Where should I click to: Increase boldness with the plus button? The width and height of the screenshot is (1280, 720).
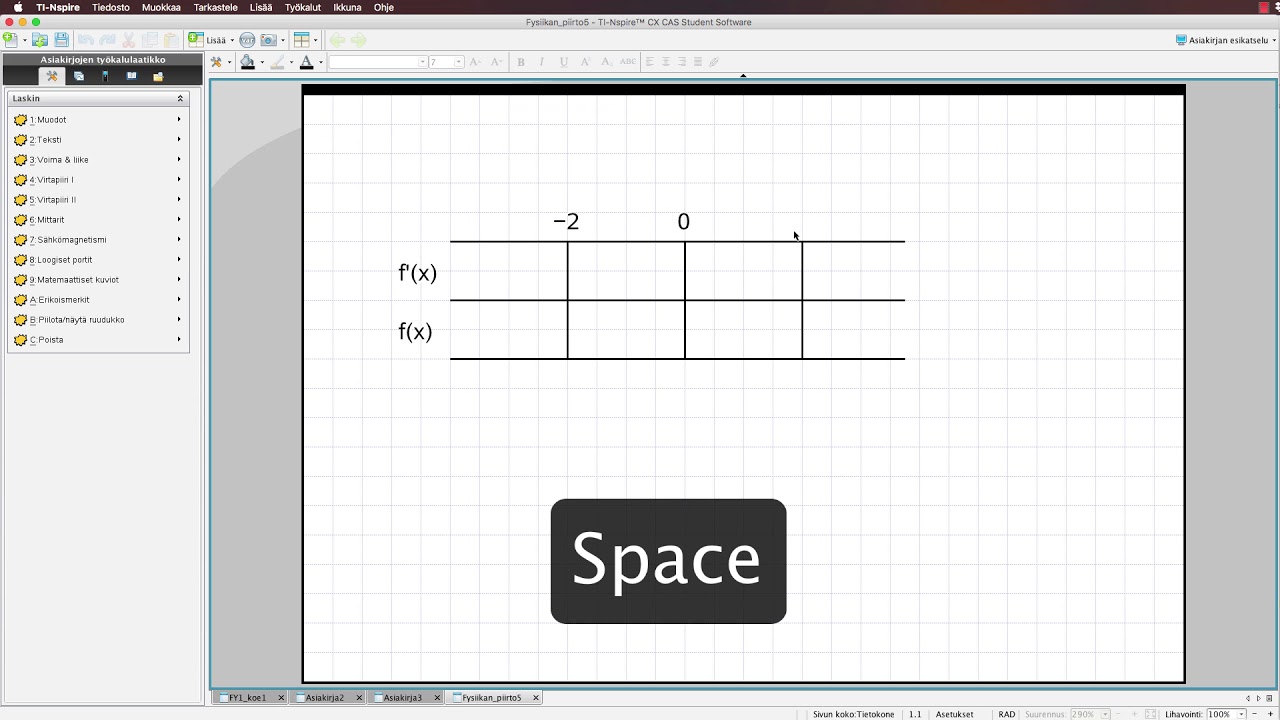tap(1270, 714)
